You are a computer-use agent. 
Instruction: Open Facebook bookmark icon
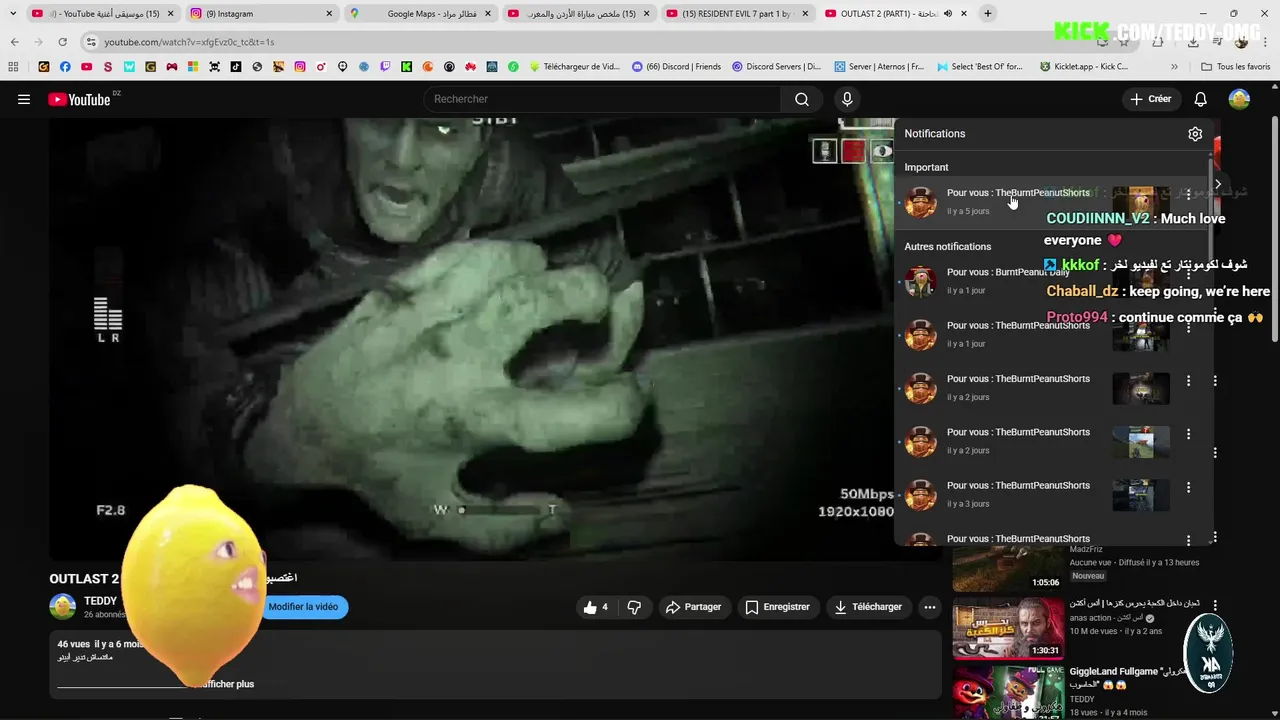65,67
